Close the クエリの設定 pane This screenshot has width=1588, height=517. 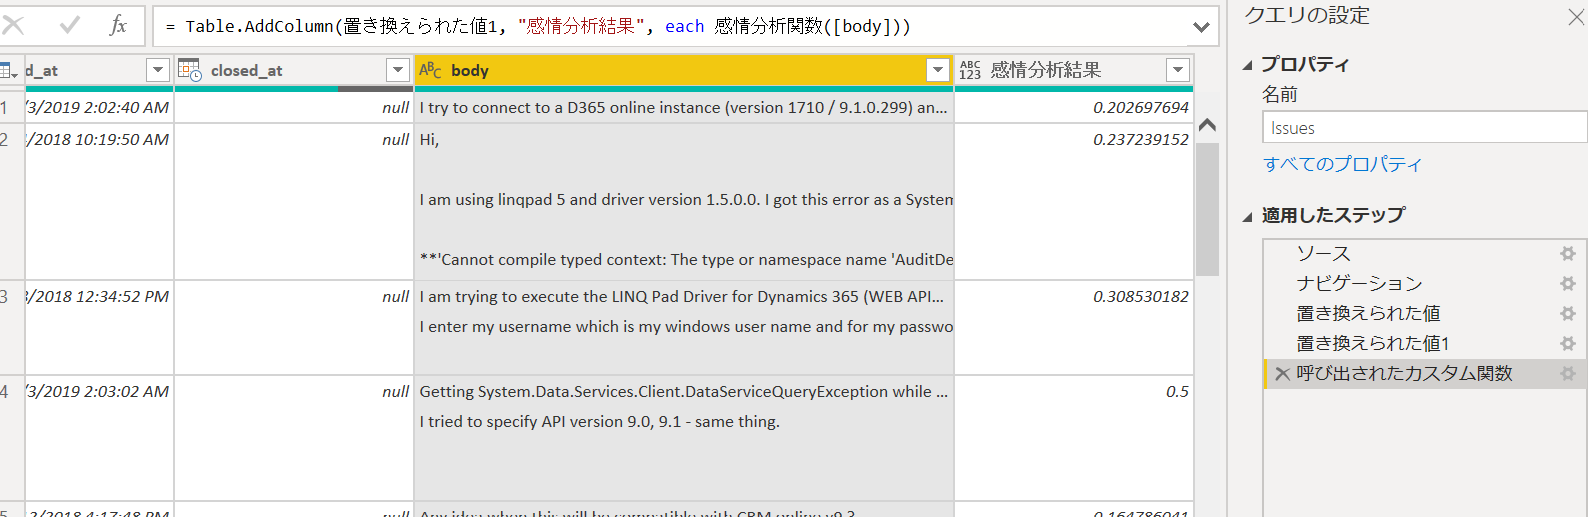[x=1576, y=16]
